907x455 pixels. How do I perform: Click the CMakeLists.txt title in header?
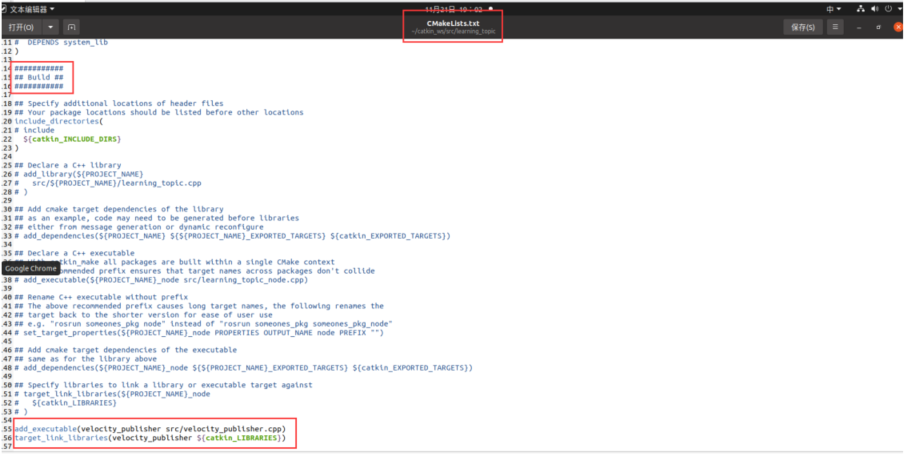(x=453, y=24)
